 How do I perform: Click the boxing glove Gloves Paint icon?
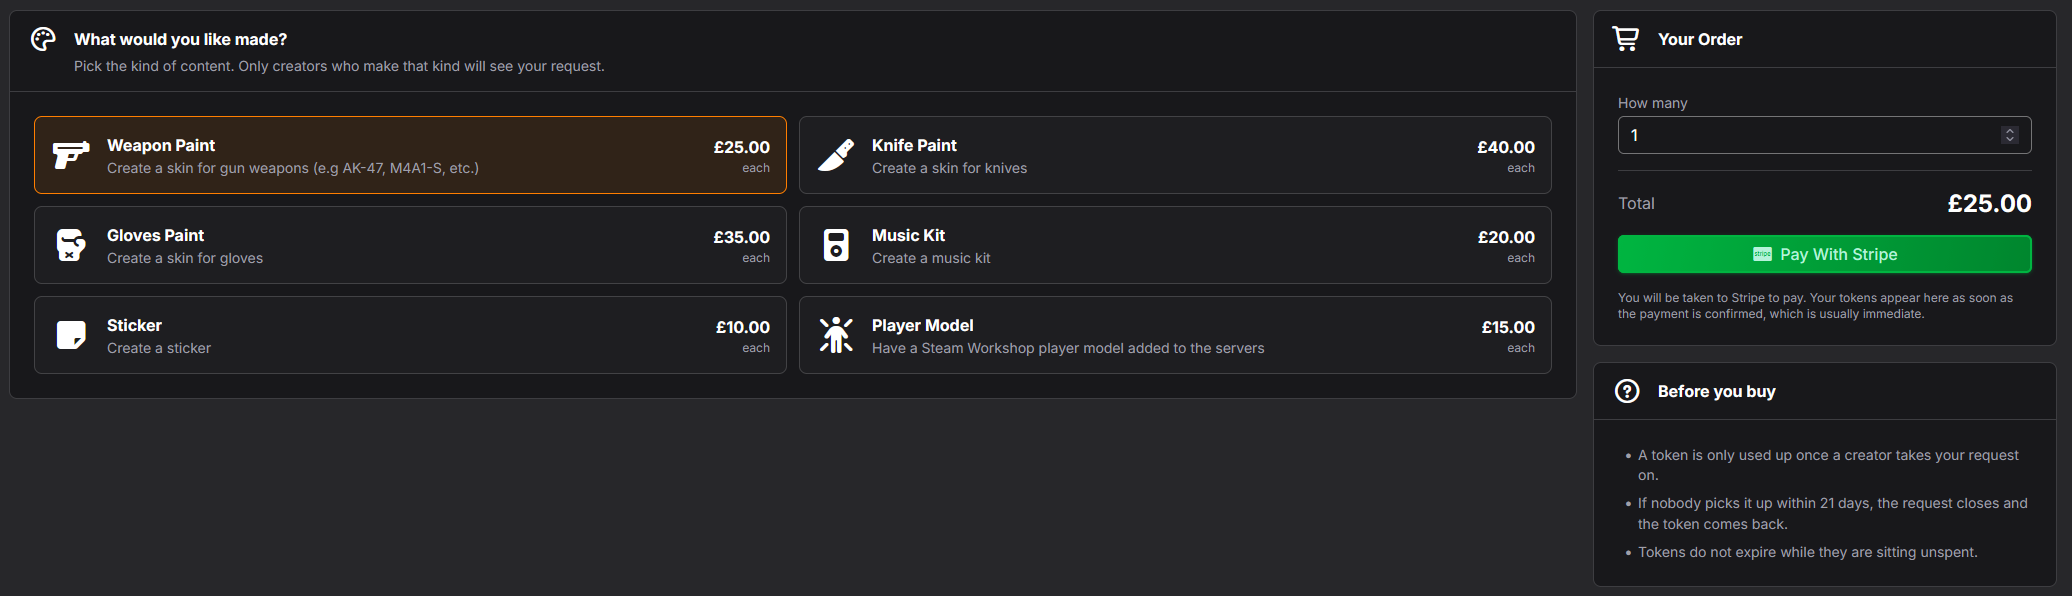(71, 245)
